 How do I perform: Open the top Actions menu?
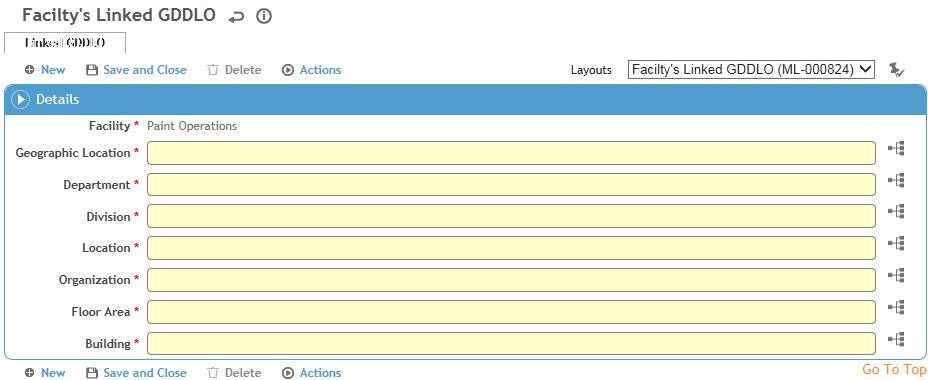click(x=320, y=70)
